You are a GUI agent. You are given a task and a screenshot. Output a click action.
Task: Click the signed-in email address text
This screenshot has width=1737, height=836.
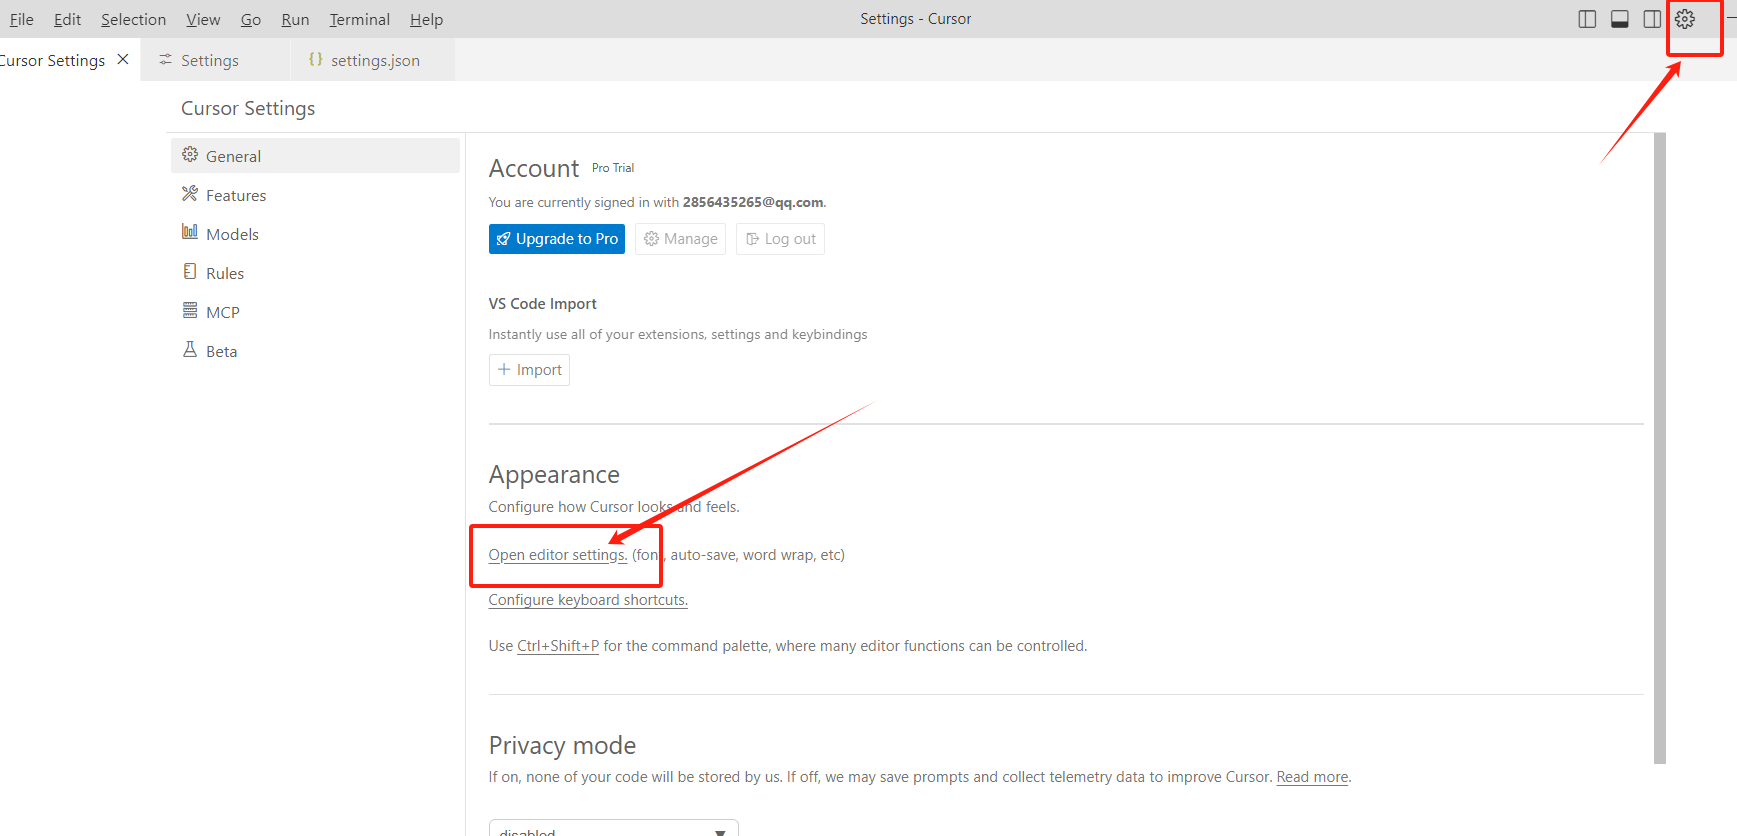754,202
